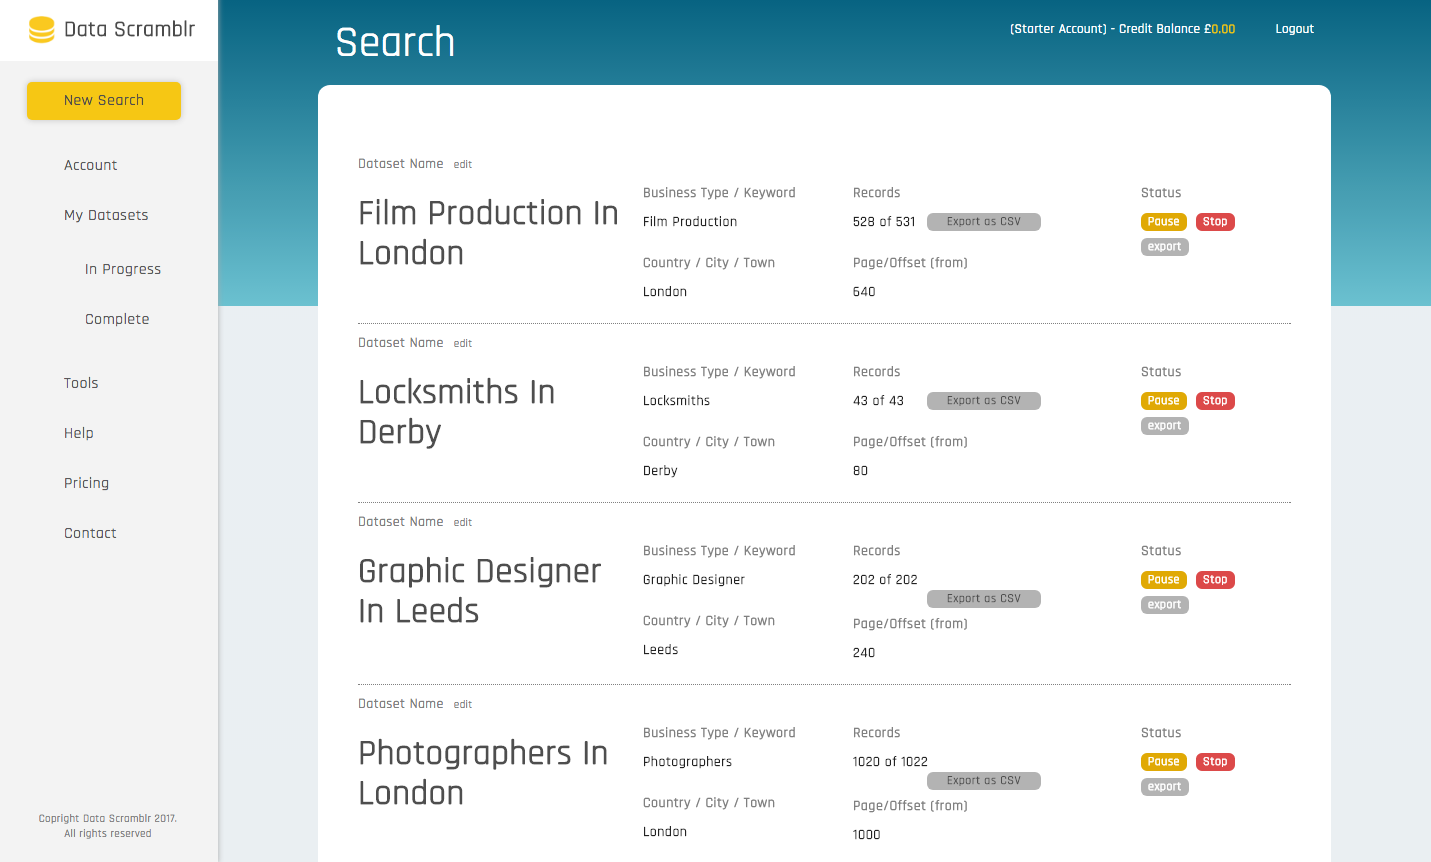Export Film Production In London as CSV
This screenshot has width=1431, height=862.
pyautogui.click(x=983, y=221)
